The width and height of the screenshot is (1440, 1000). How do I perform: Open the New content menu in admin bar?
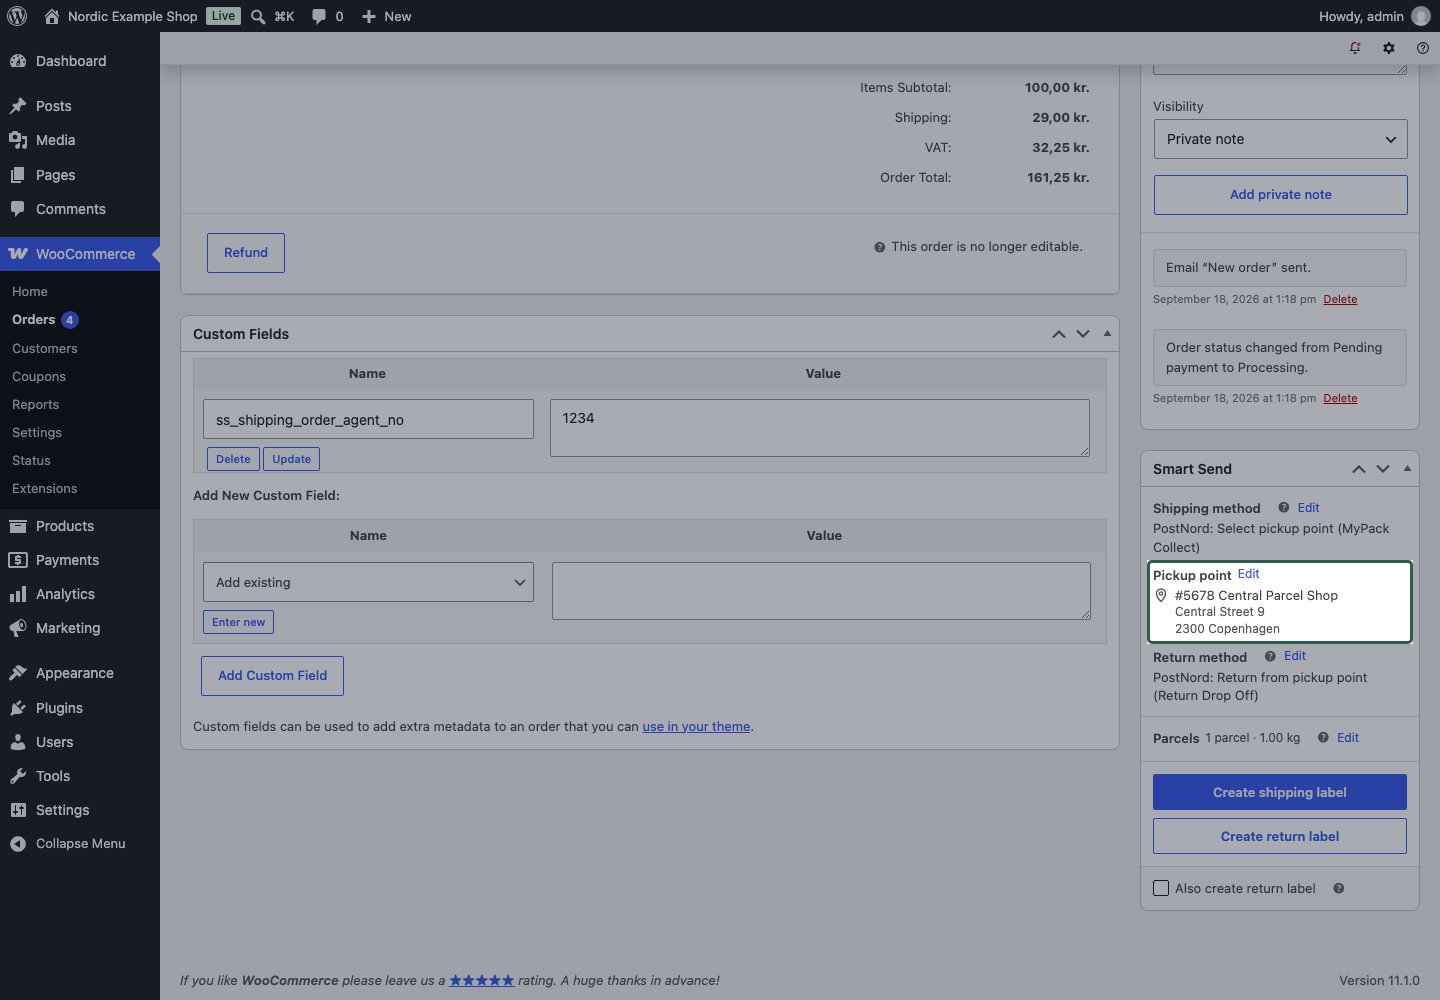coord(386,16)
